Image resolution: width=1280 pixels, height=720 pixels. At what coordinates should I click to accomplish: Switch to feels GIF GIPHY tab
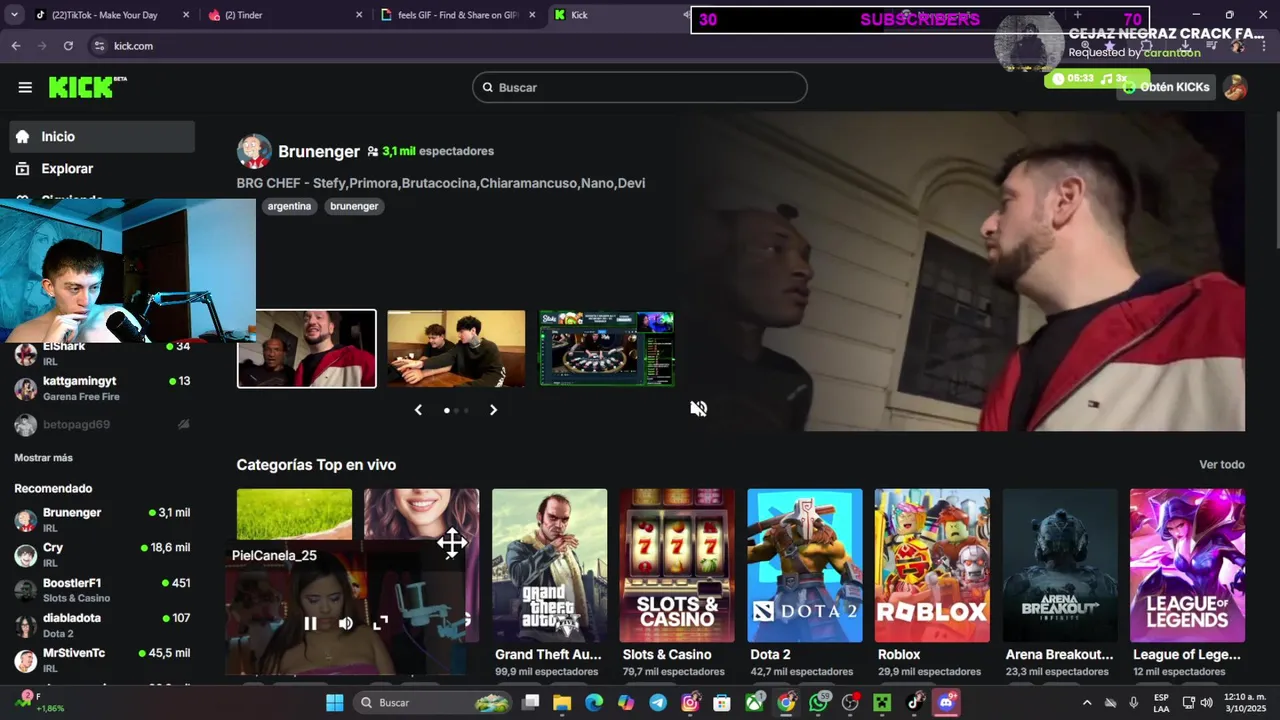coord(460,15)
